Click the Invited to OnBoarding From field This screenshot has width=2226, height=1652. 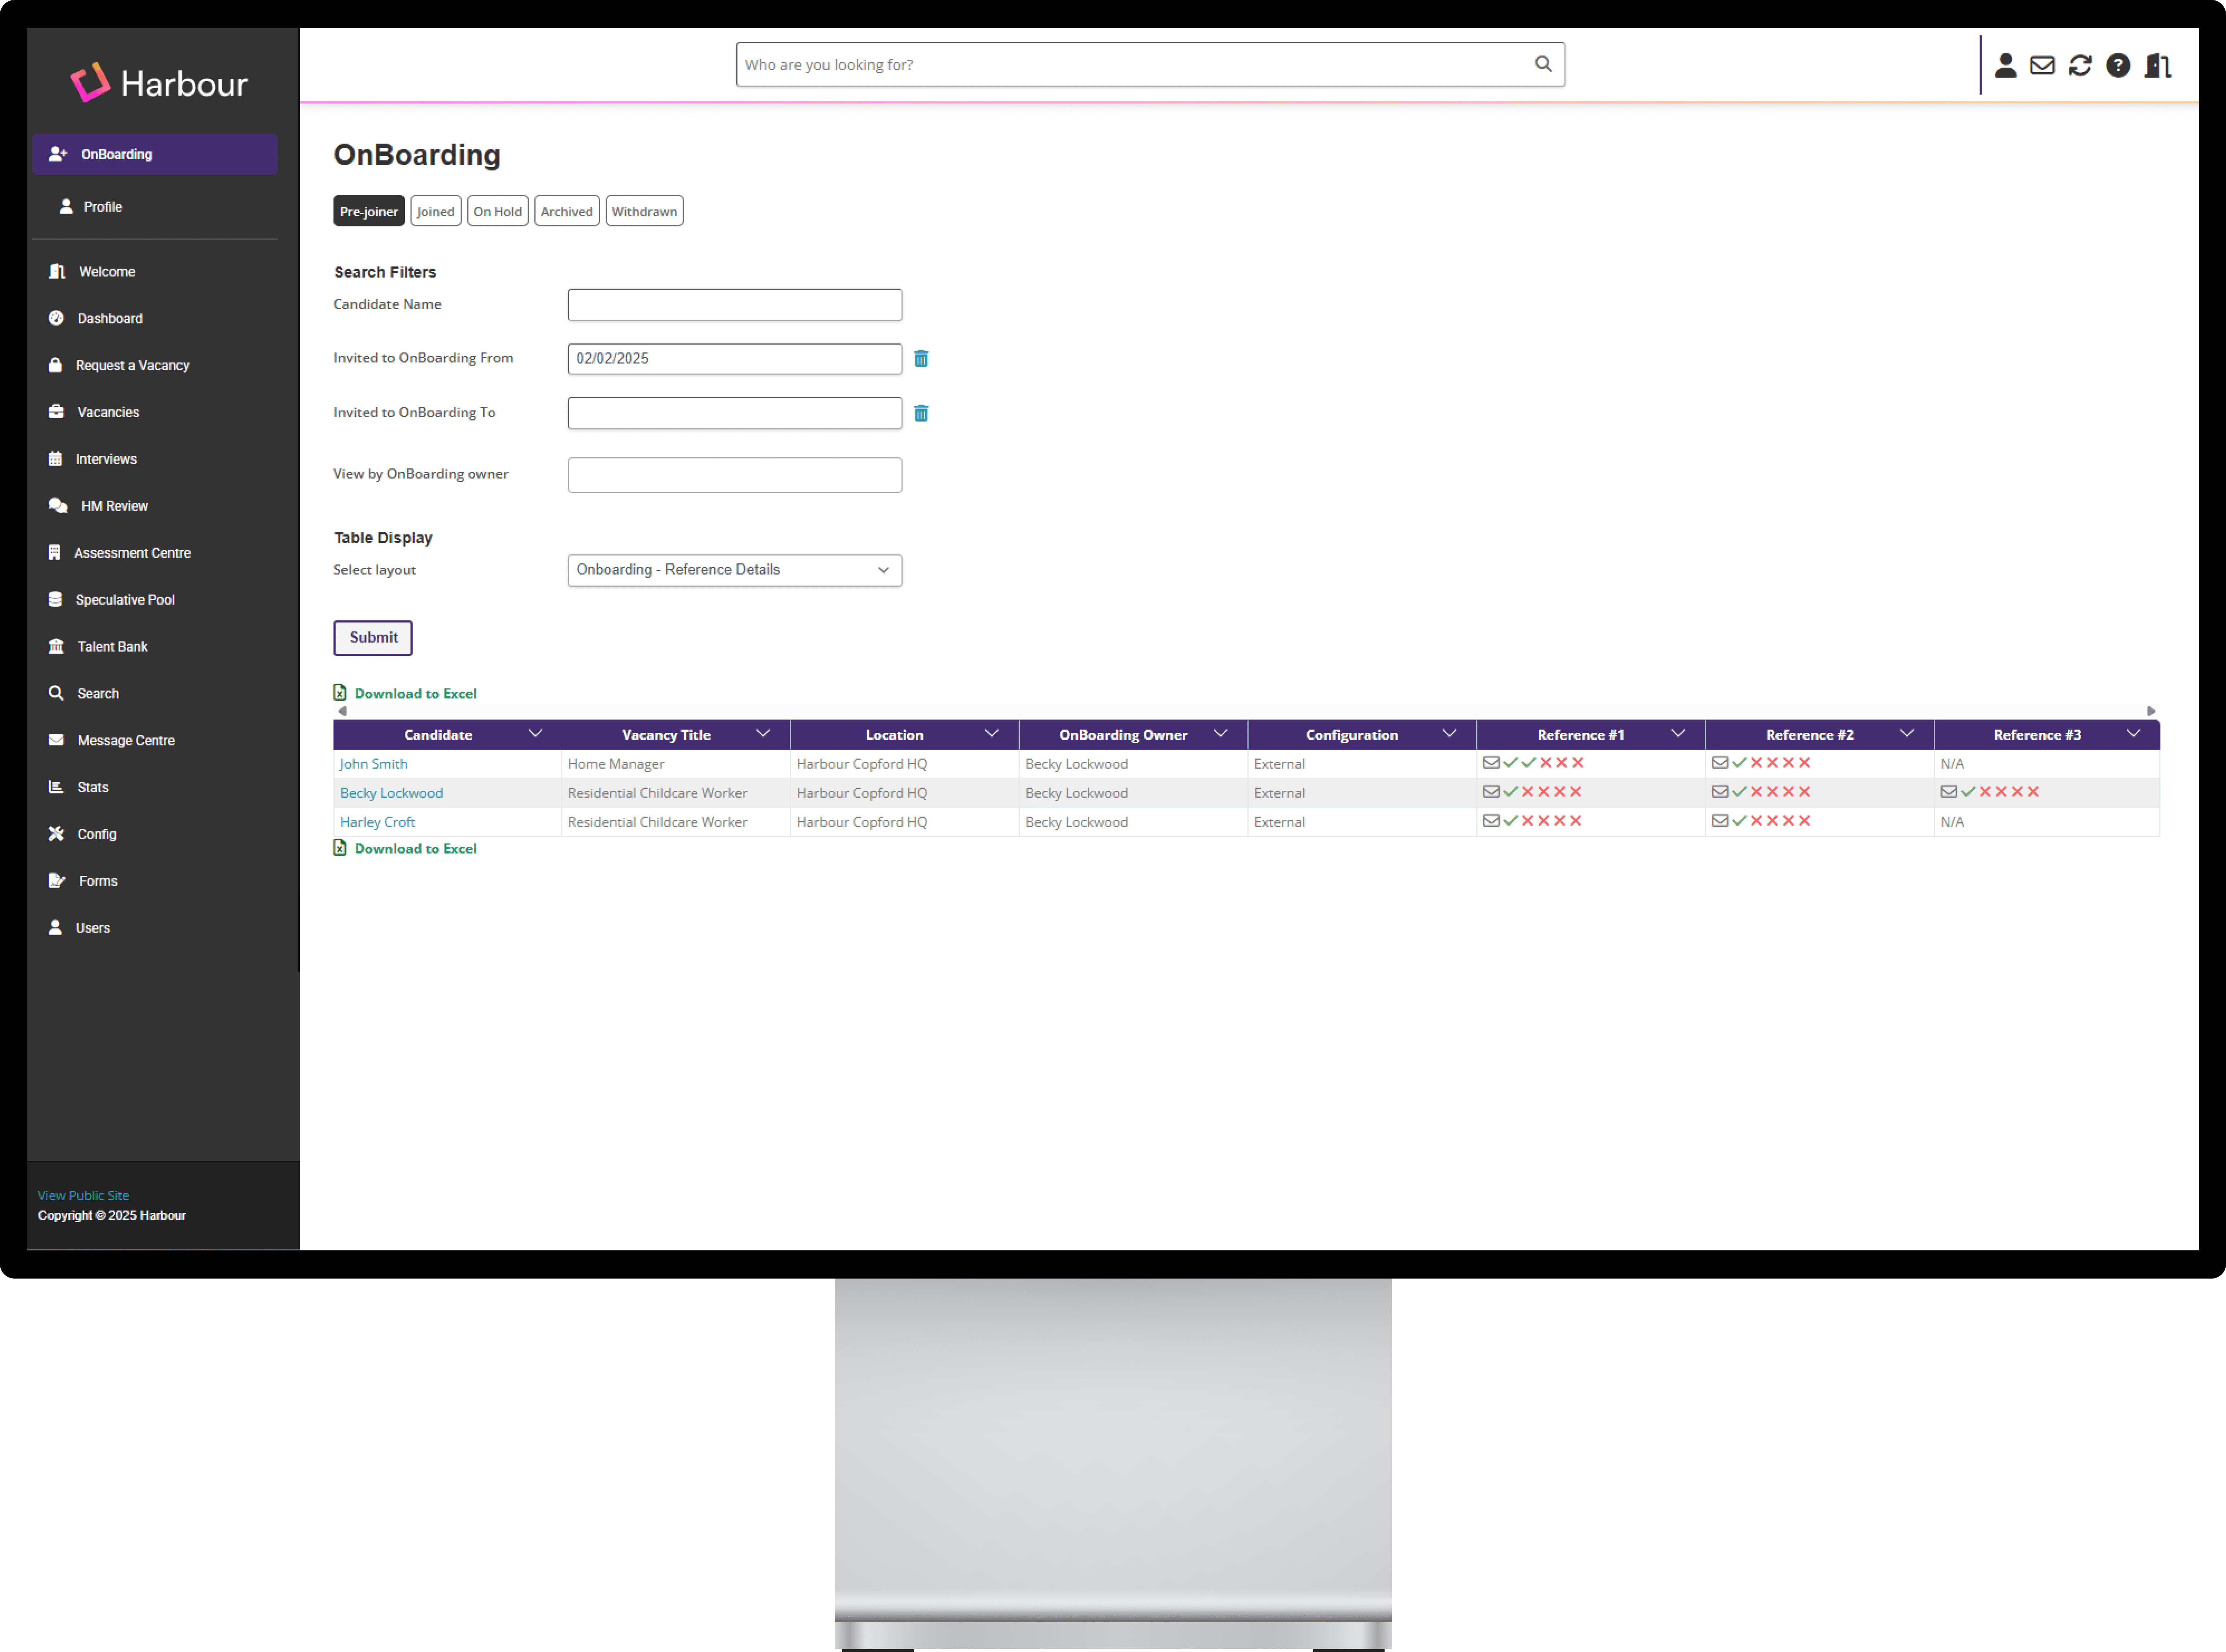coord(735,359)
